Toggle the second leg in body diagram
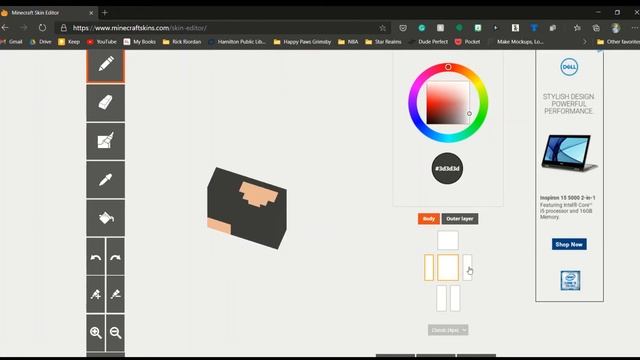This screenshot has height=360, width=640. tap(455, 298)
